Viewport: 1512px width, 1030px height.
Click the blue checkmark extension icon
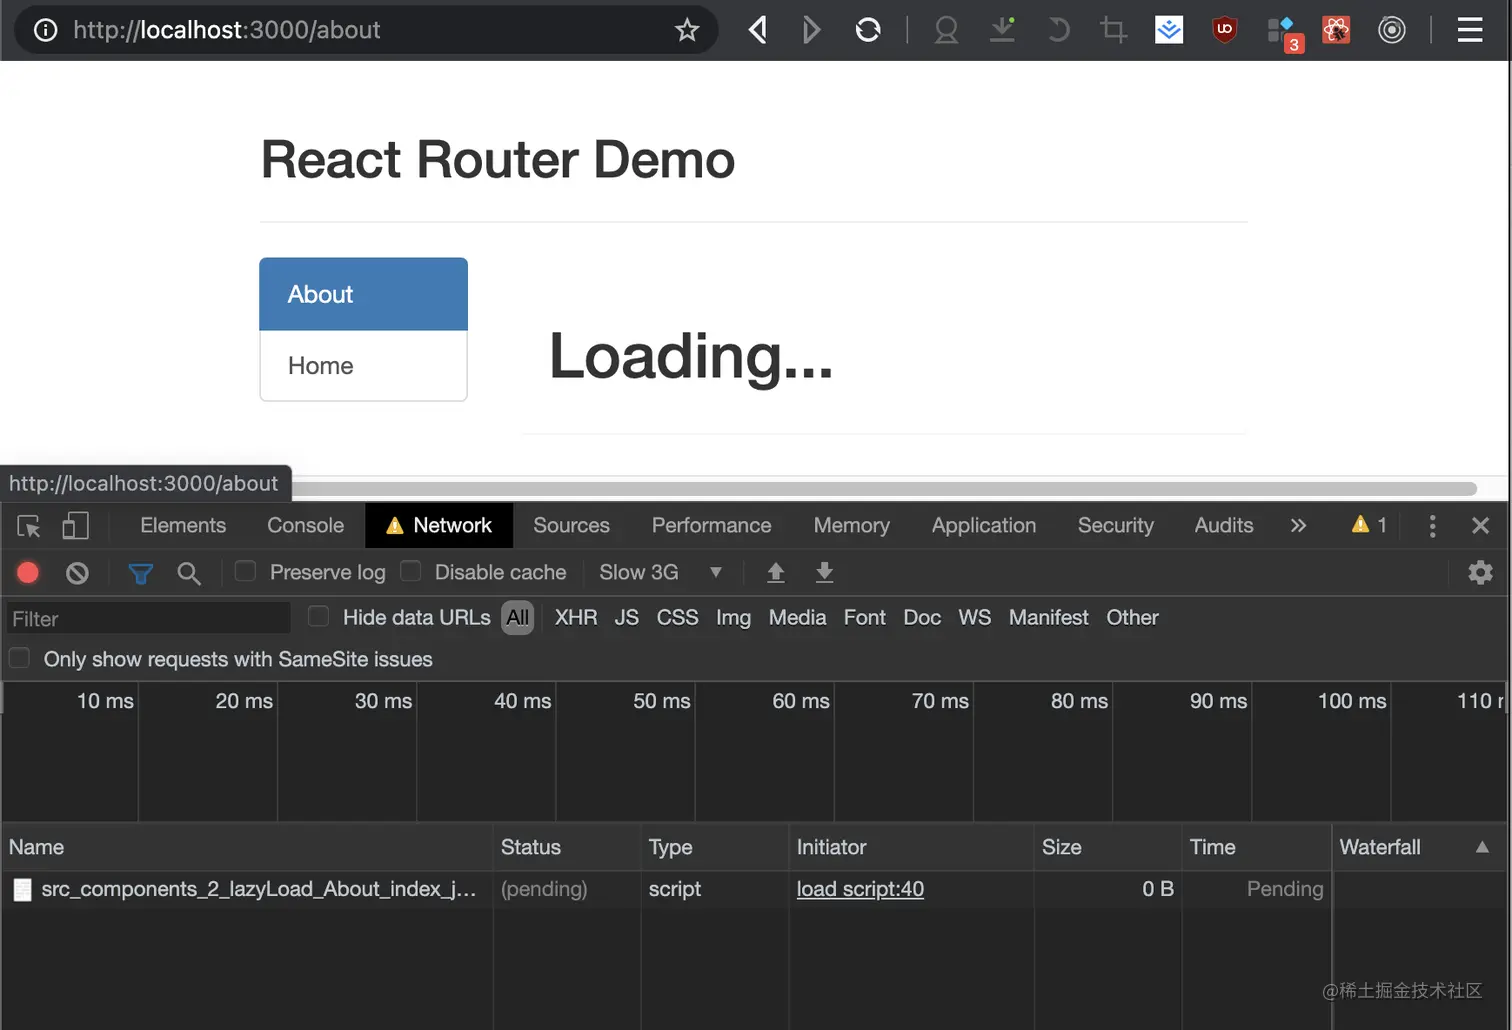[1169, 30]
